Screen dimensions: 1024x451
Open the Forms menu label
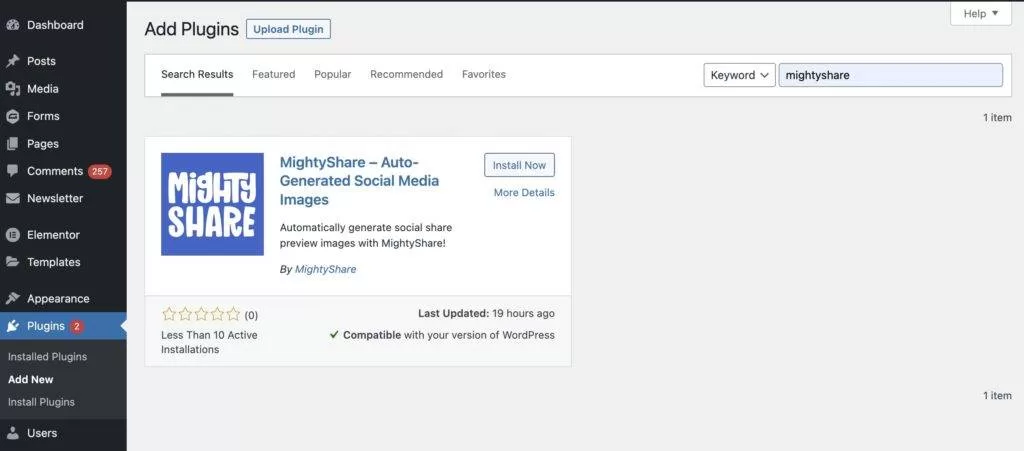coord(43,116)
